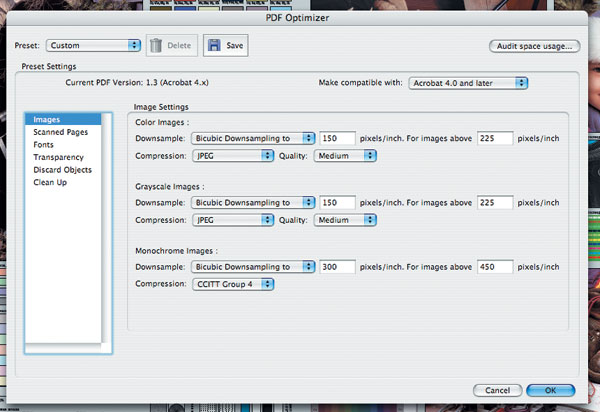The height and width of the screenshot is (412, 600).
Task: Open Color Images Quality Medium dropdown
Action: tap(345, 156)
